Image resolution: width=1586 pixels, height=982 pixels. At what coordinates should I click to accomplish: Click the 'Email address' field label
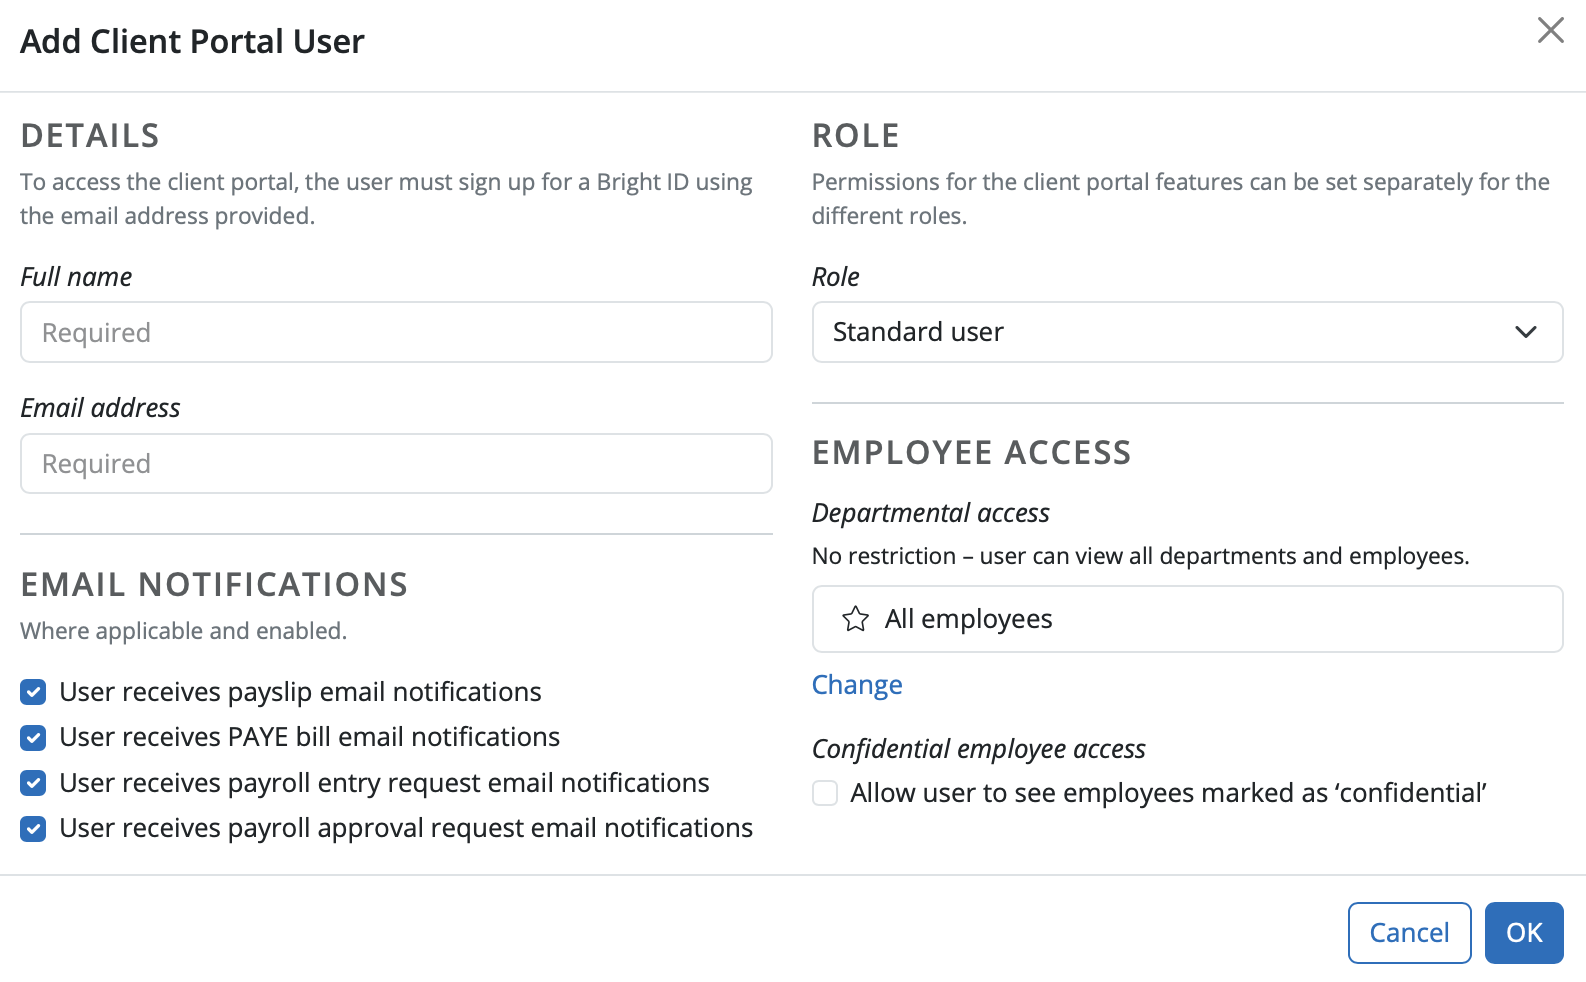100,408
